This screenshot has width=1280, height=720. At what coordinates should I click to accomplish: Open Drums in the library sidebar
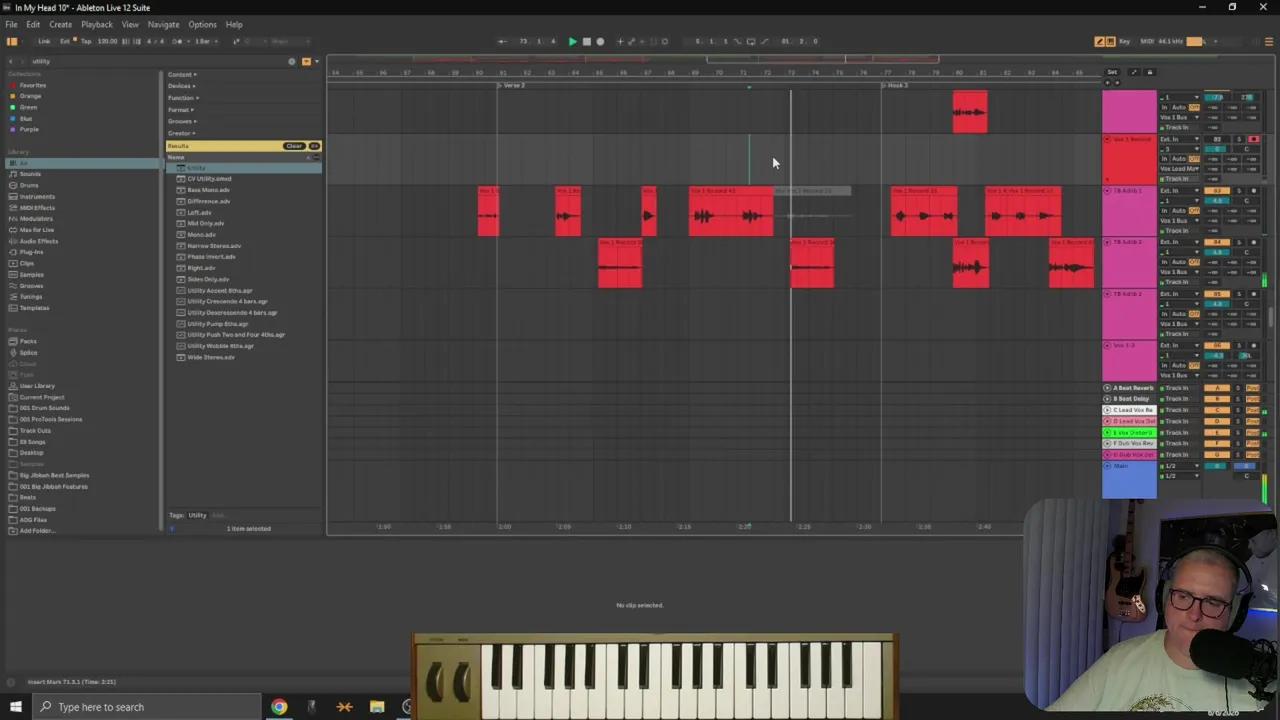pyautogui.click(x=29, y=185)
